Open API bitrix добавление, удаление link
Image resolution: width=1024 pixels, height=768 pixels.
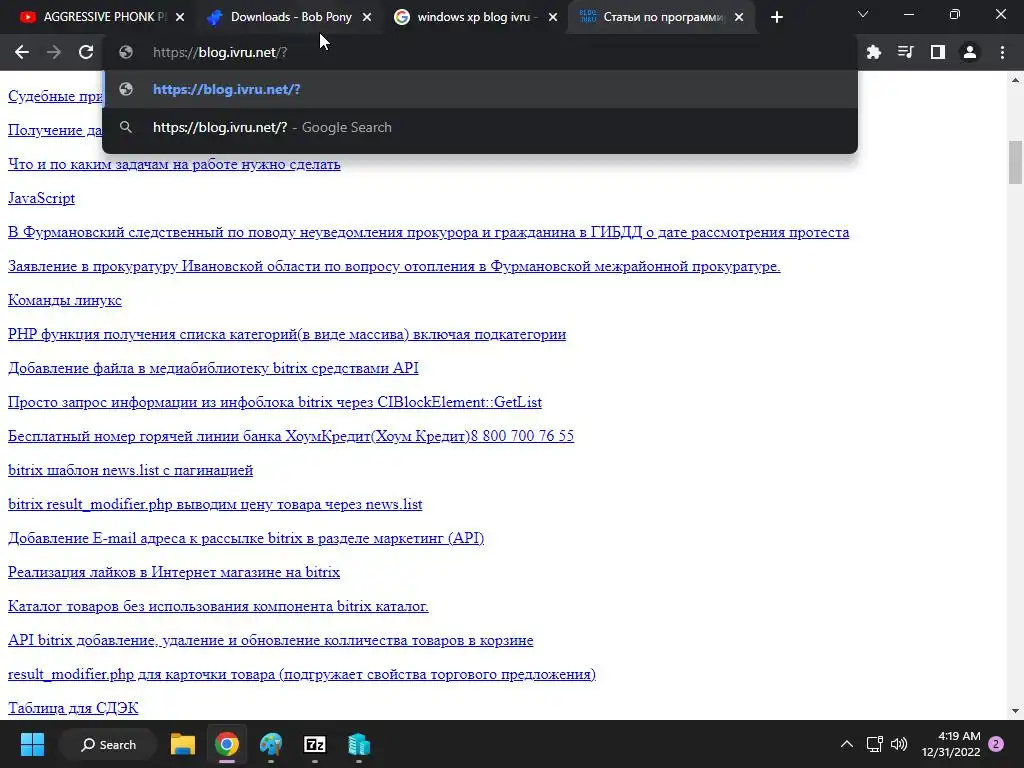[x=270, y=640]
